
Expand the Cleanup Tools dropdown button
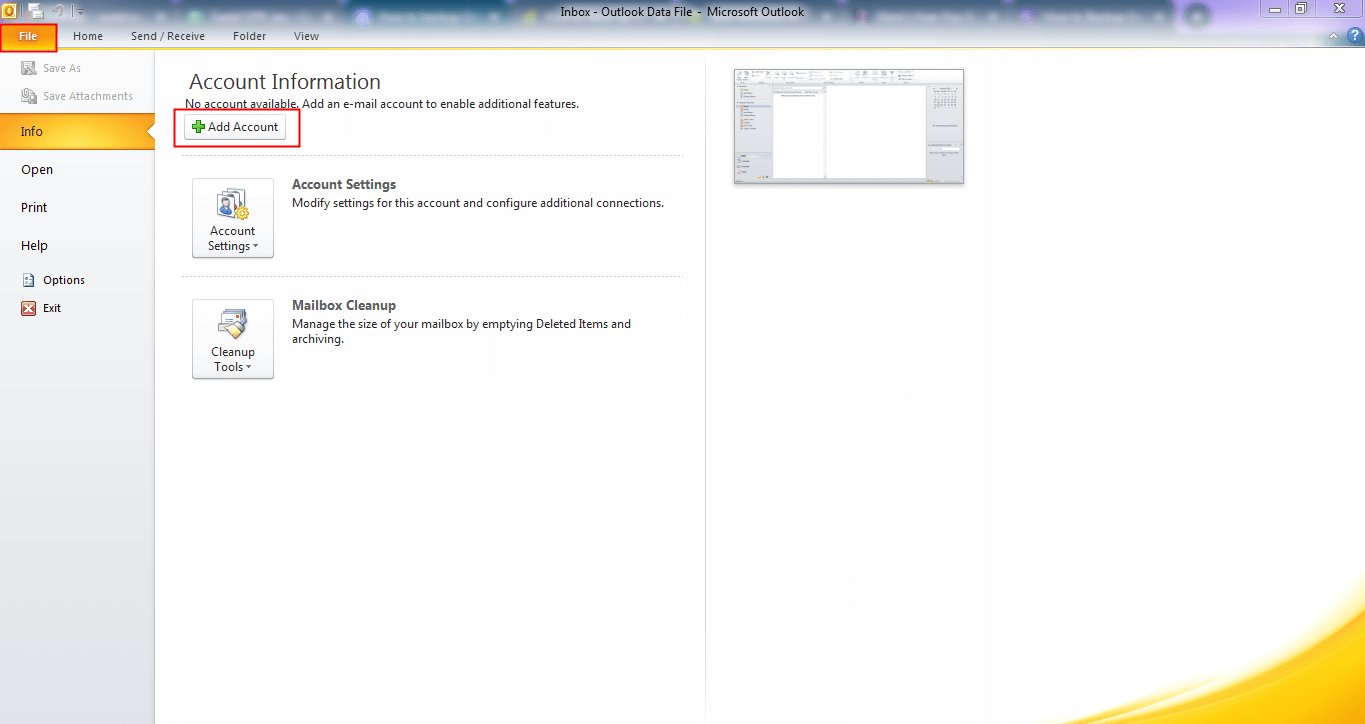pos(233,339)
